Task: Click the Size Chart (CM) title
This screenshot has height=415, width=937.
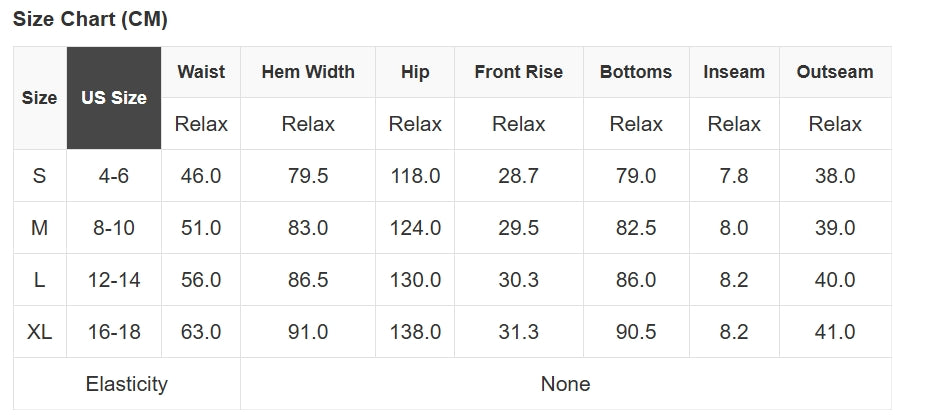Action: (90, 19)
